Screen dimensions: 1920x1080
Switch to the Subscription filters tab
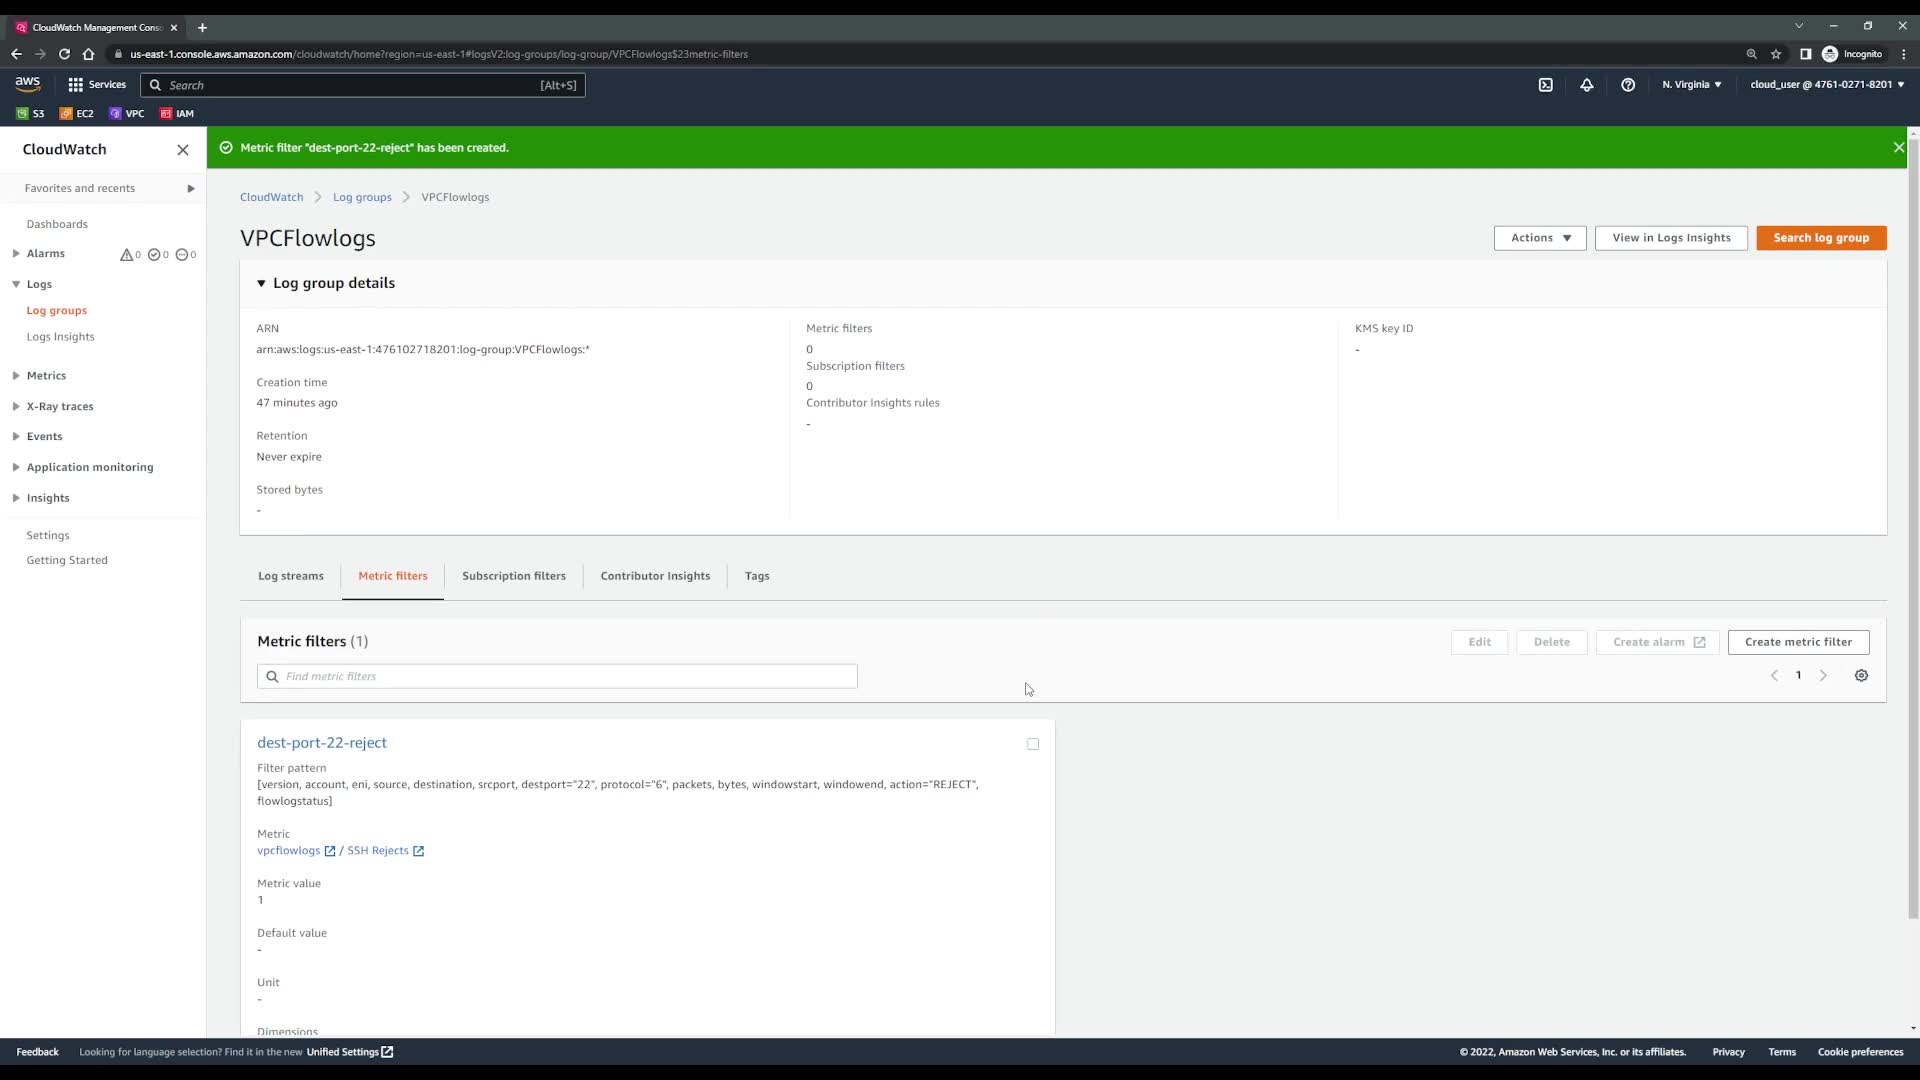(513, 576)
